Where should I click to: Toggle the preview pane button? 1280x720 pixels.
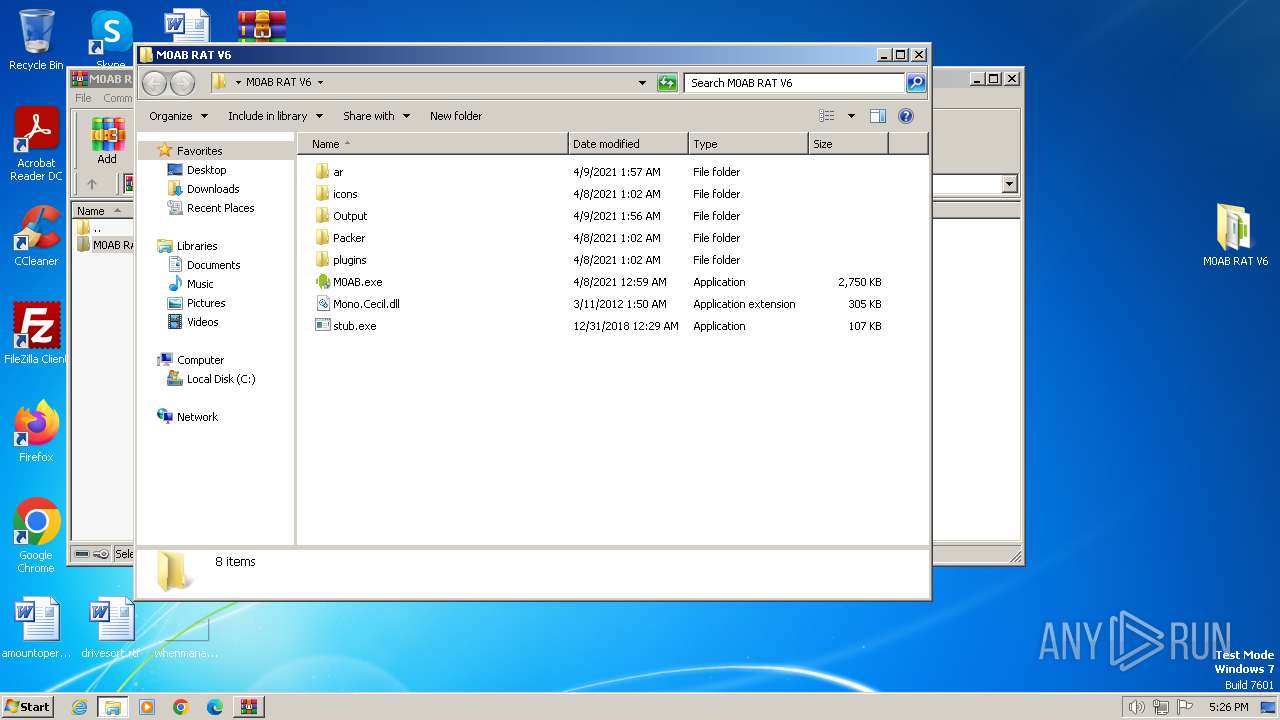[878, 116]
